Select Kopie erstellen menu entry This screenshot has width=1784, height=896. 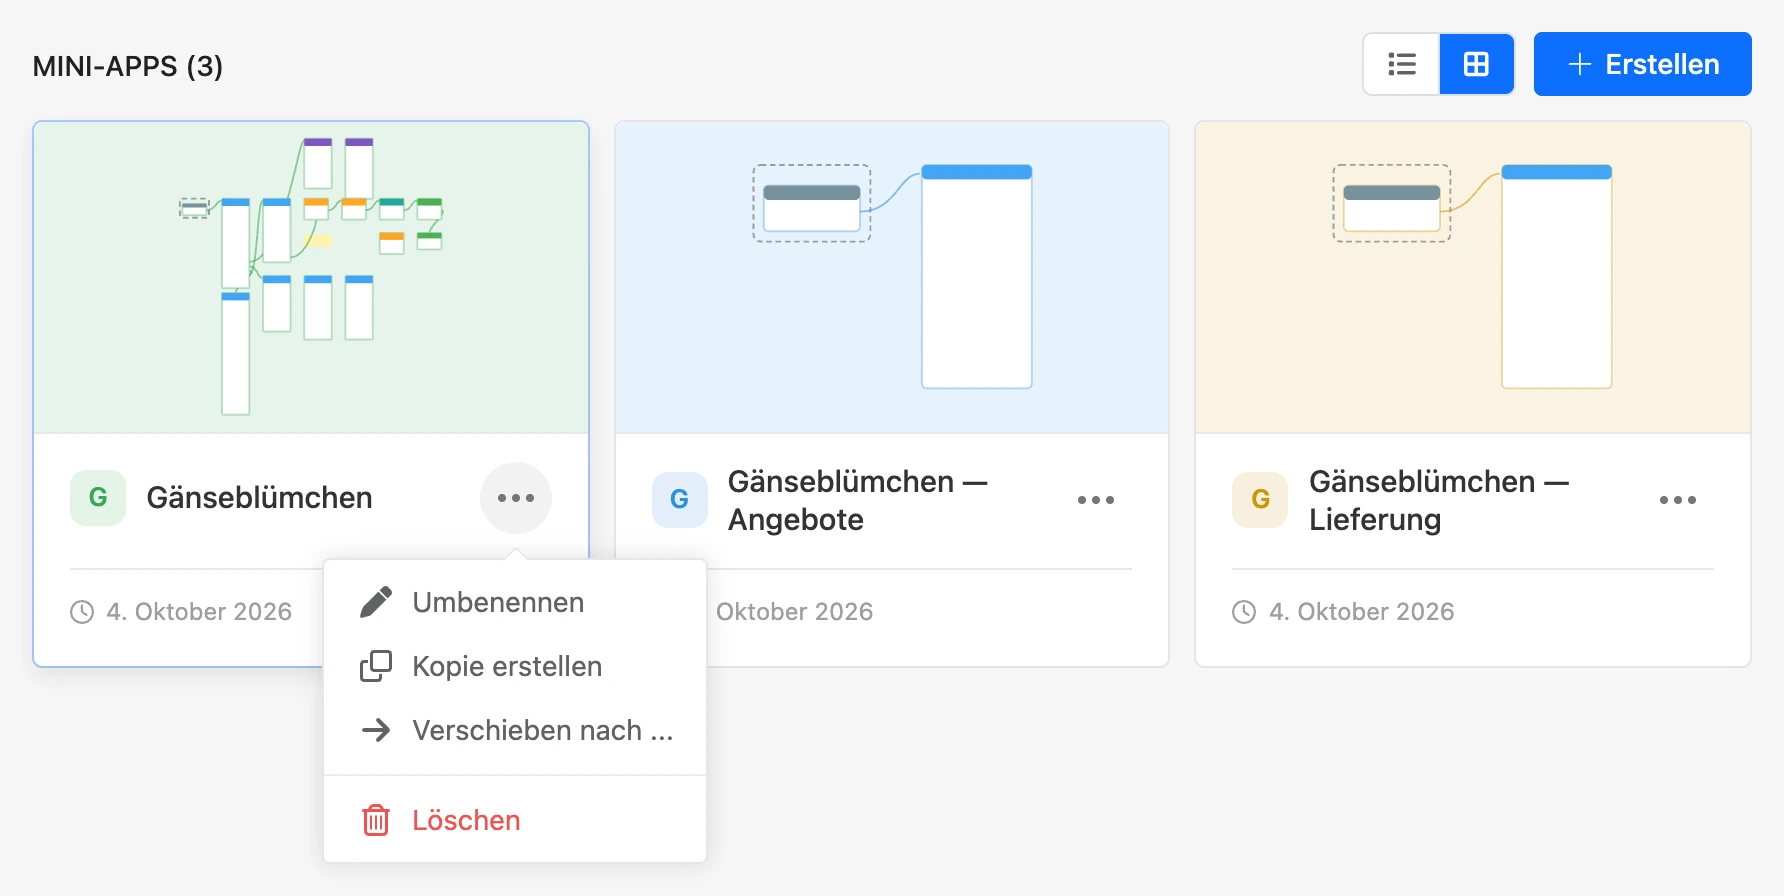515,666
